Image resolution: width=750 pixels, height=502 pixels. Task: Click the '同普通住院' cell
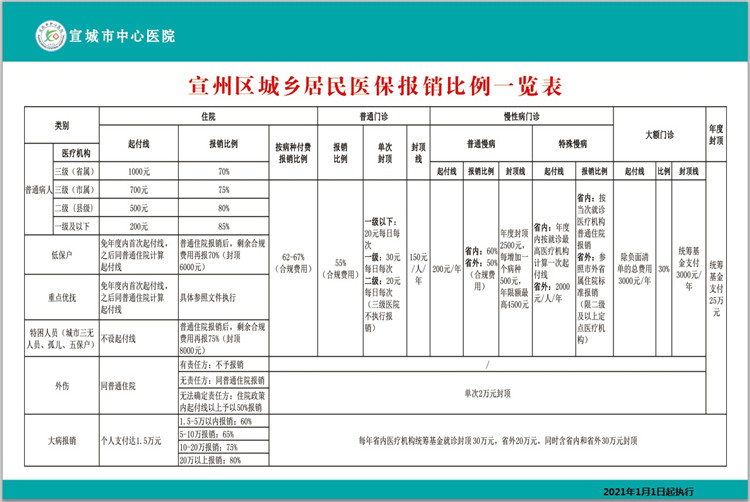[139, 385]
